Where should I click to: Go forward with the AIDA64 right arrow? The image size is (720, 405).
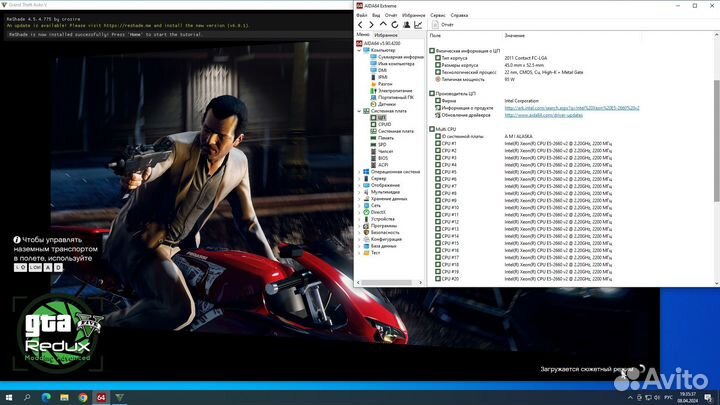[x=371, y=25]
